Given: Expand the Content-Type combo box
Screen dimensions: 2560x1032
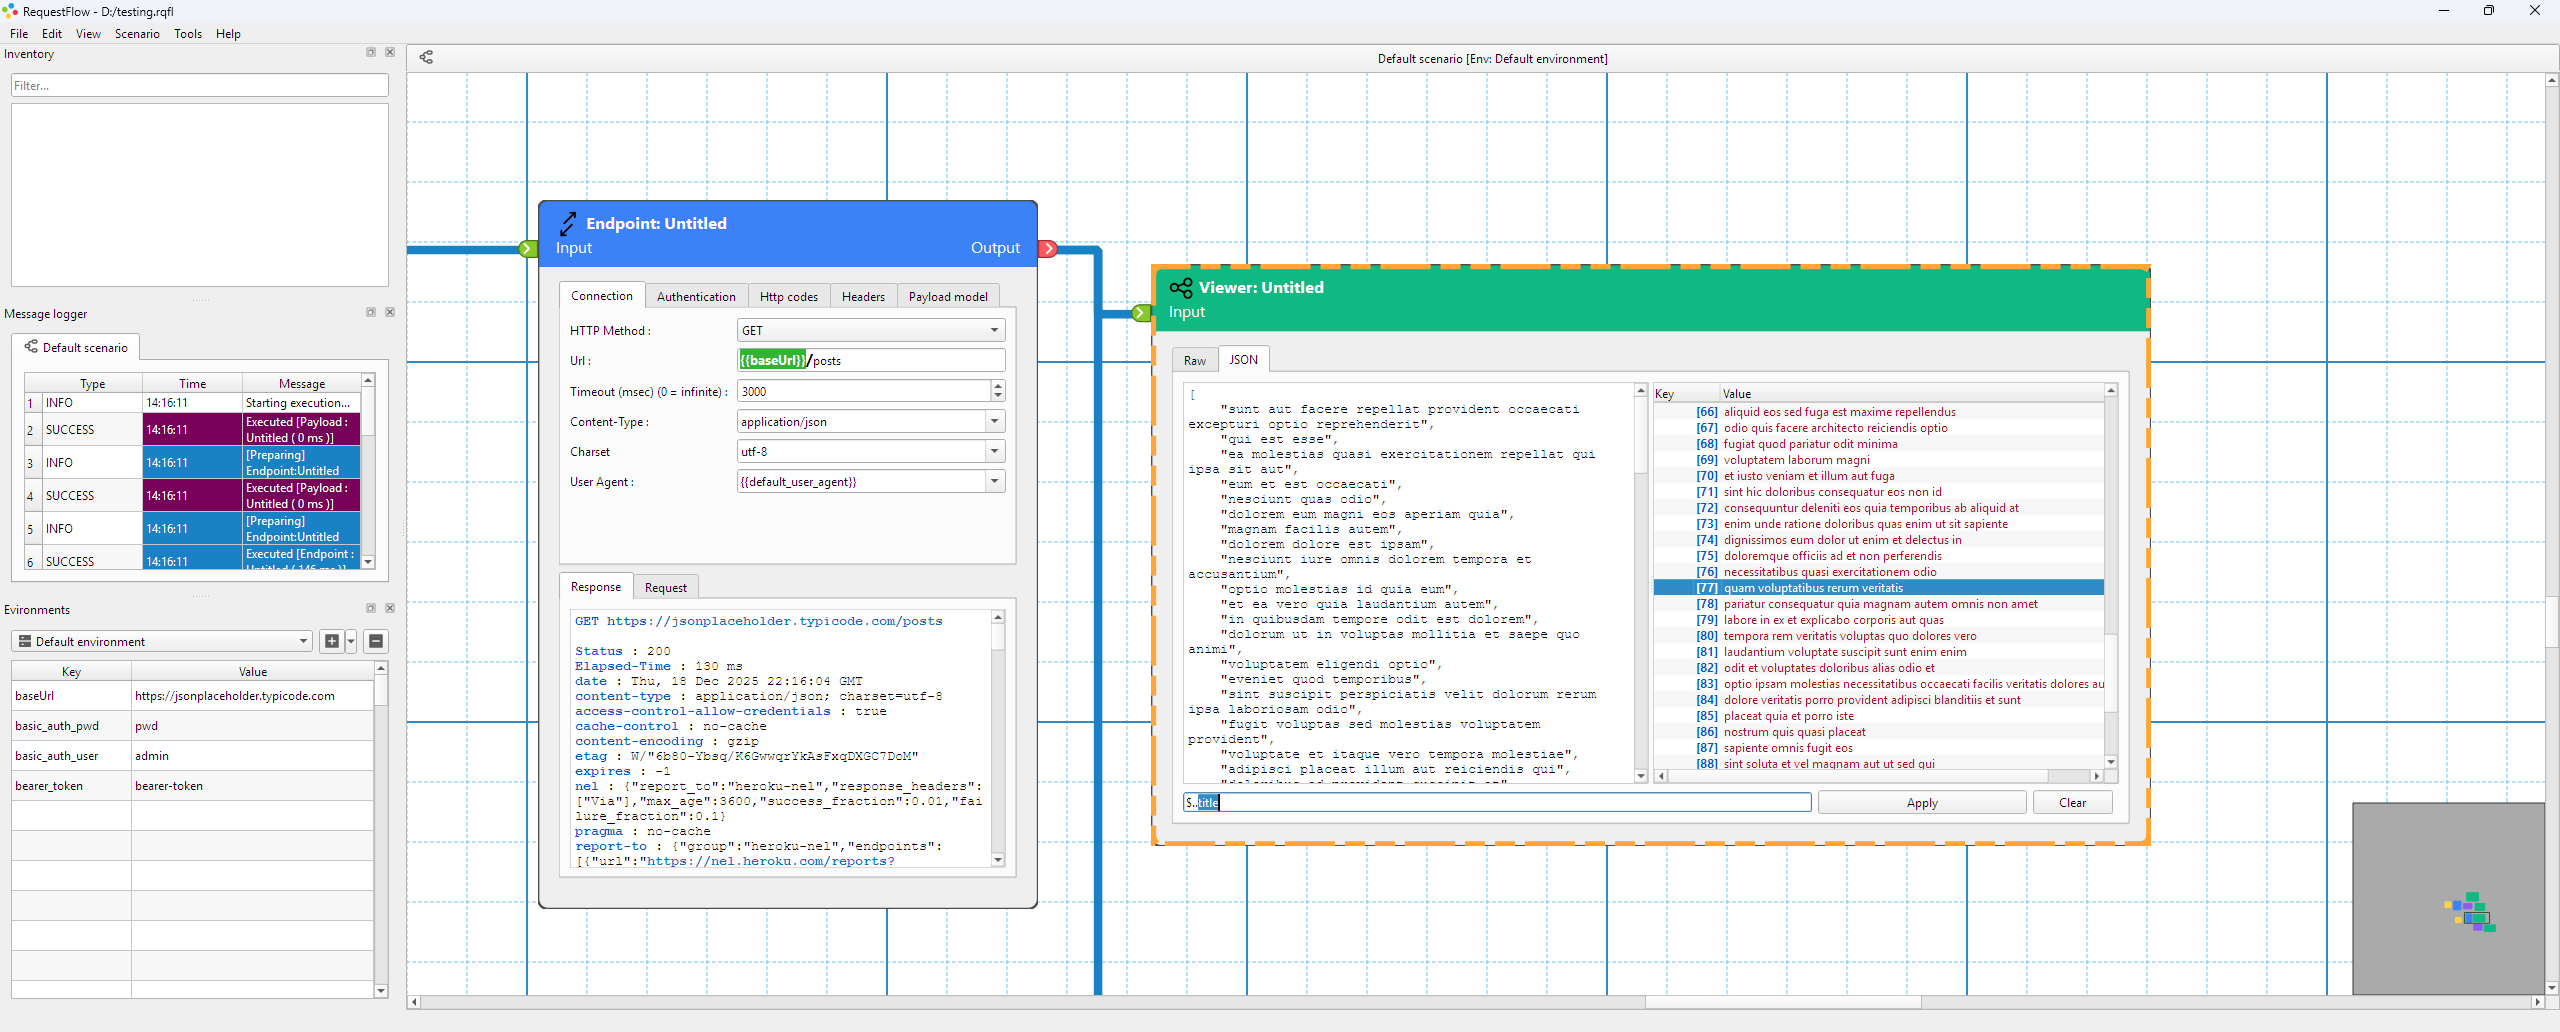Looking at the screenshot, I should 994,422.
